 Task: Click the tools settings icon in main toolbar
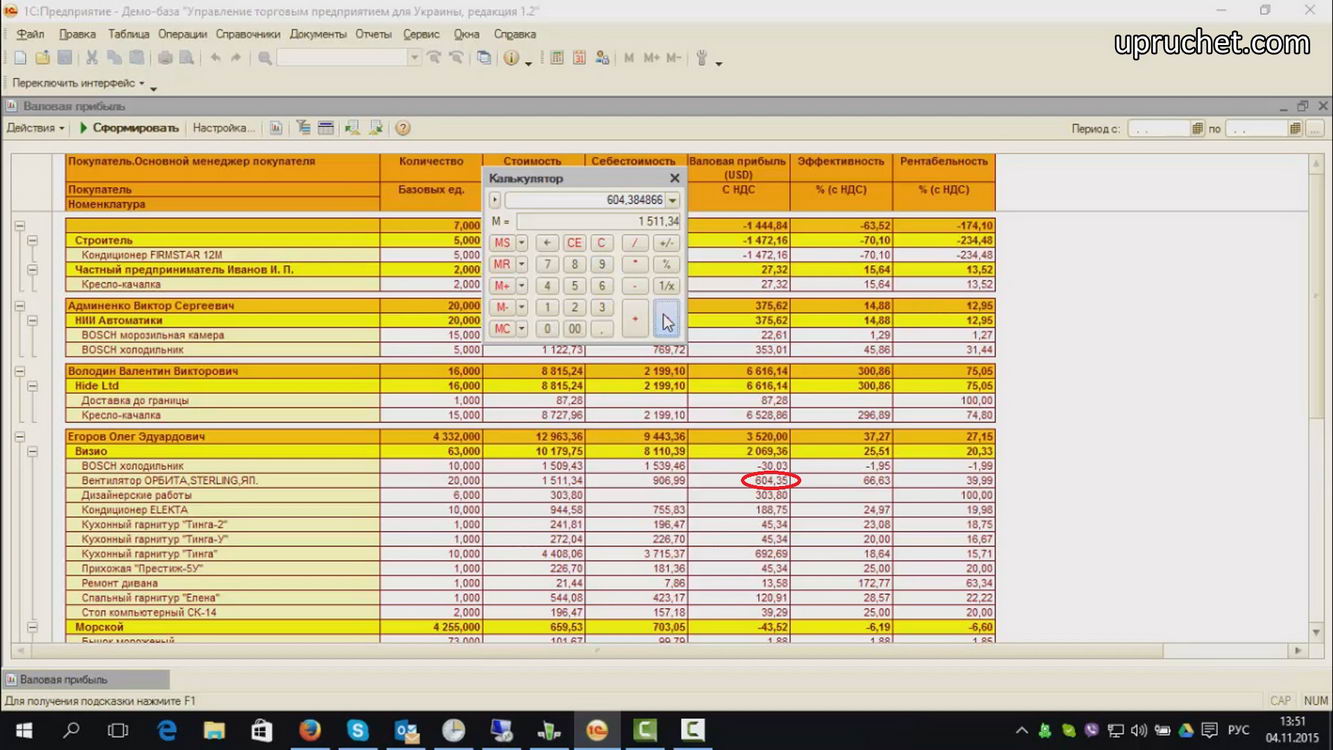702,59
